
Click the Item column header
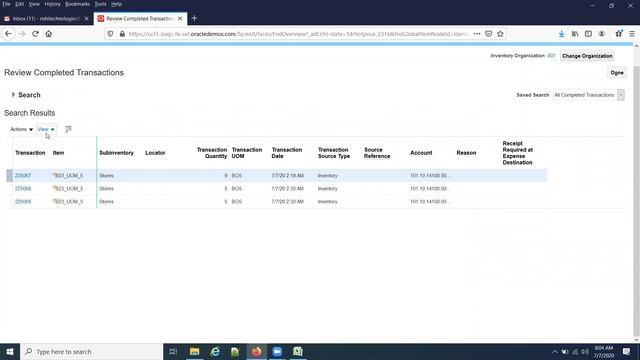coord(58,153)
